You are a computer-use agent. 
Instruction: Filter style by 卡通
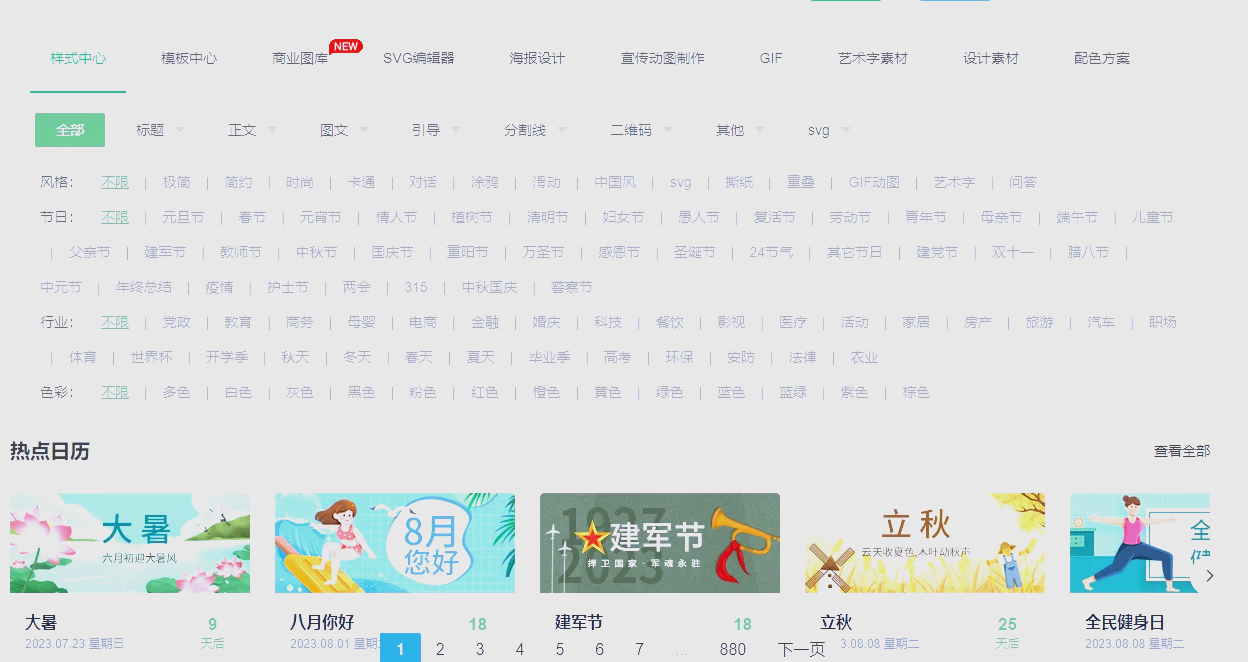tap(362, 182)
